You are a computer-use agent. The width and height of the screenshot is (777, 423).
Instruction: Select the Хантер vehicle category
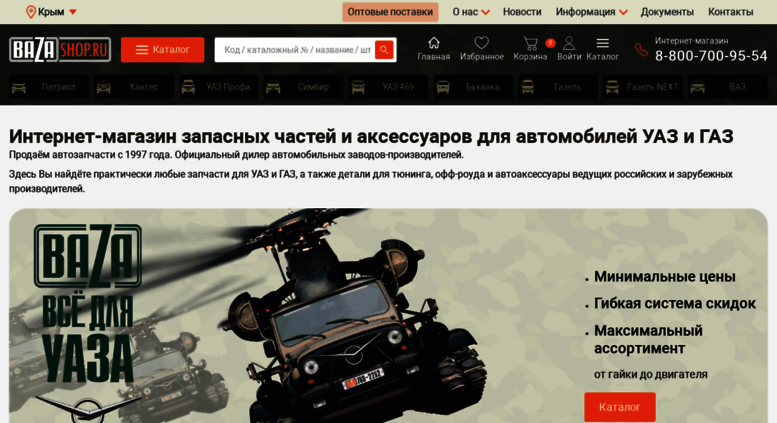click(x=134, y=87)
